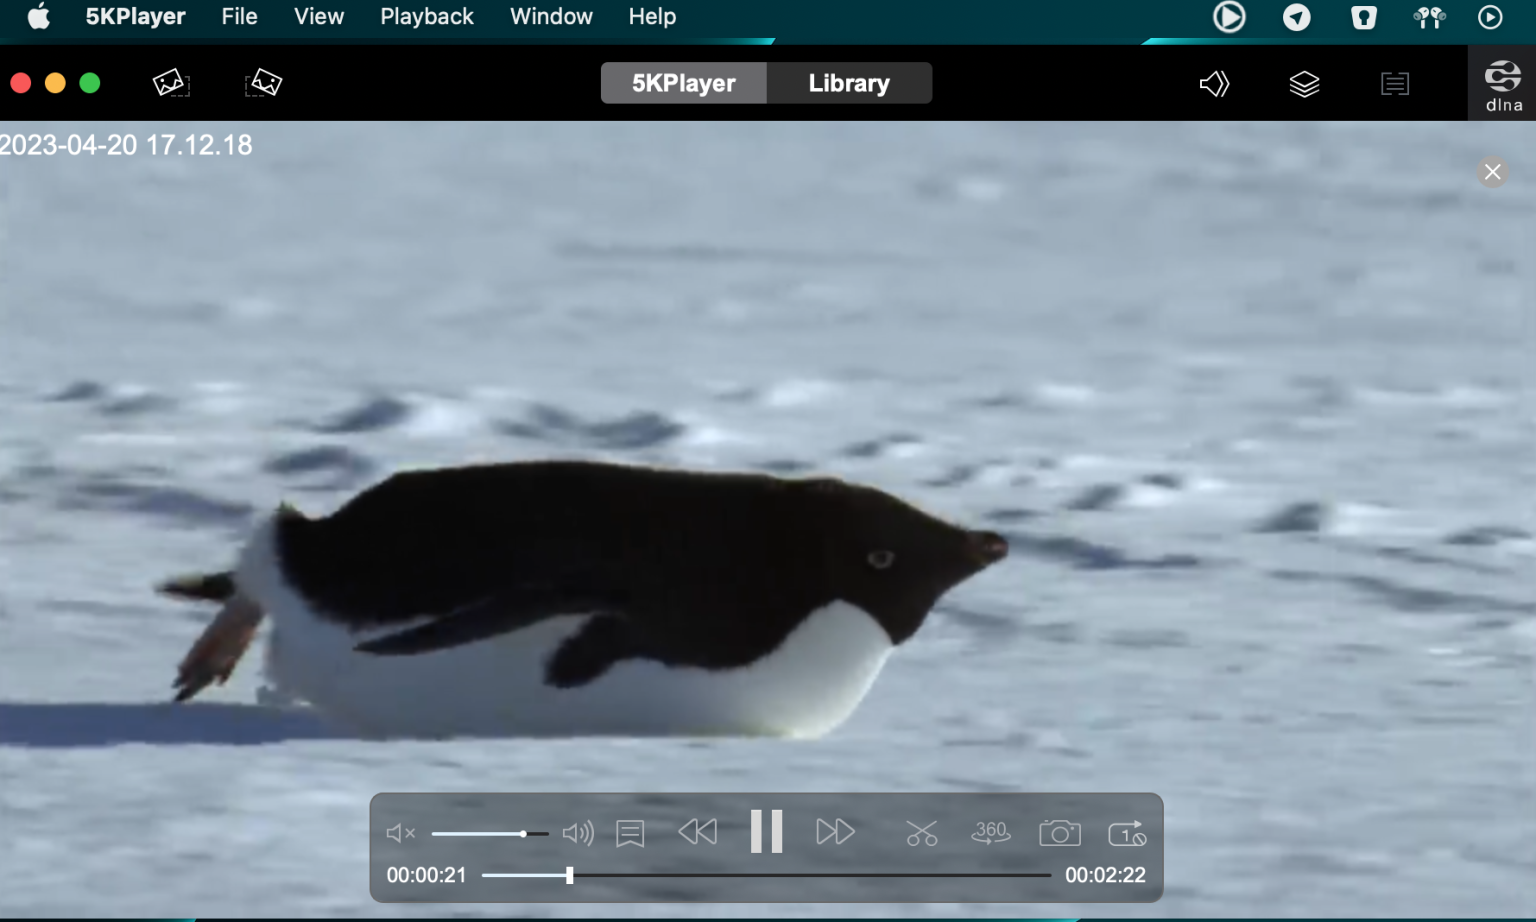The image size is (1536, 922).
Task: Open the subtitle or chapter bookmark icon
Action: 630,833
